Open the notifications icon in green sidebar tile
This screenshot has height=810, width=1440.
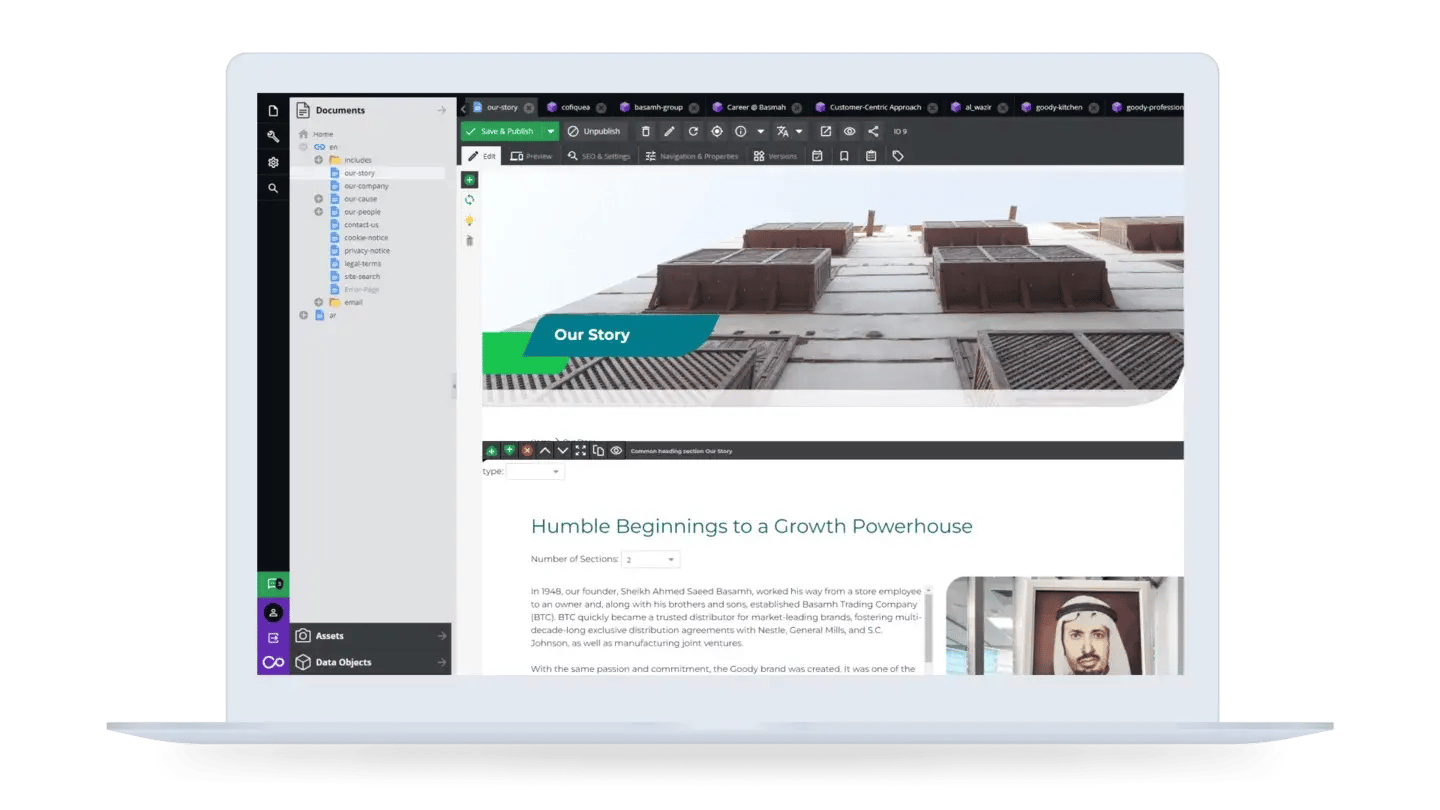click(273, 584)
